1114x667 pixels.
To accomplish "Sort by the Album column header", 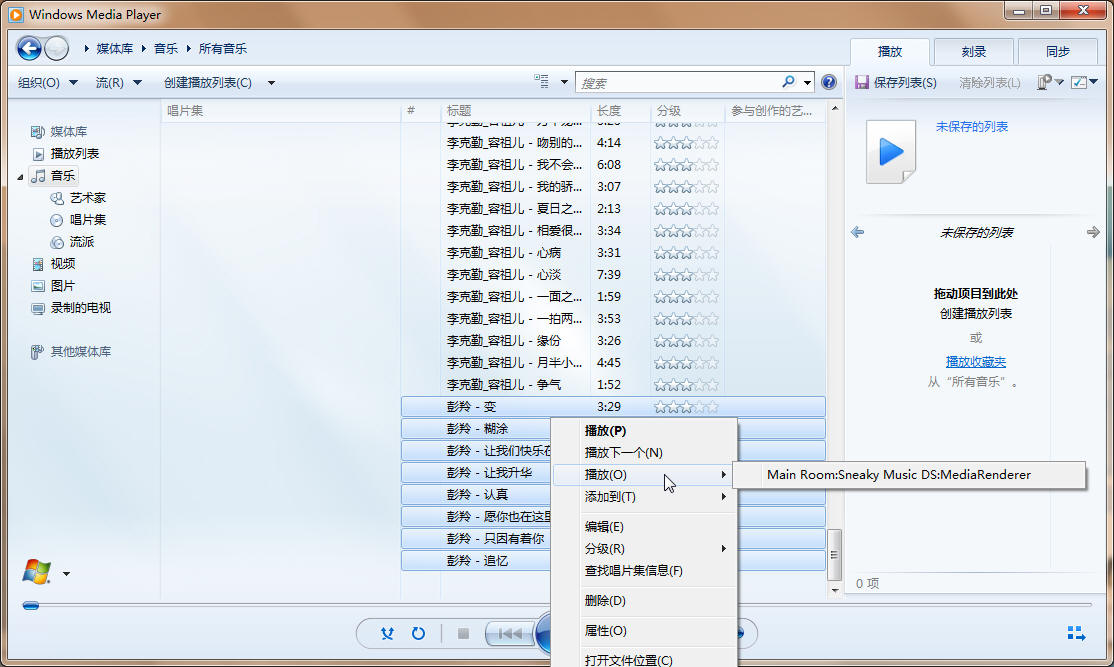I will pyautogui.click(x=281, y=111).
